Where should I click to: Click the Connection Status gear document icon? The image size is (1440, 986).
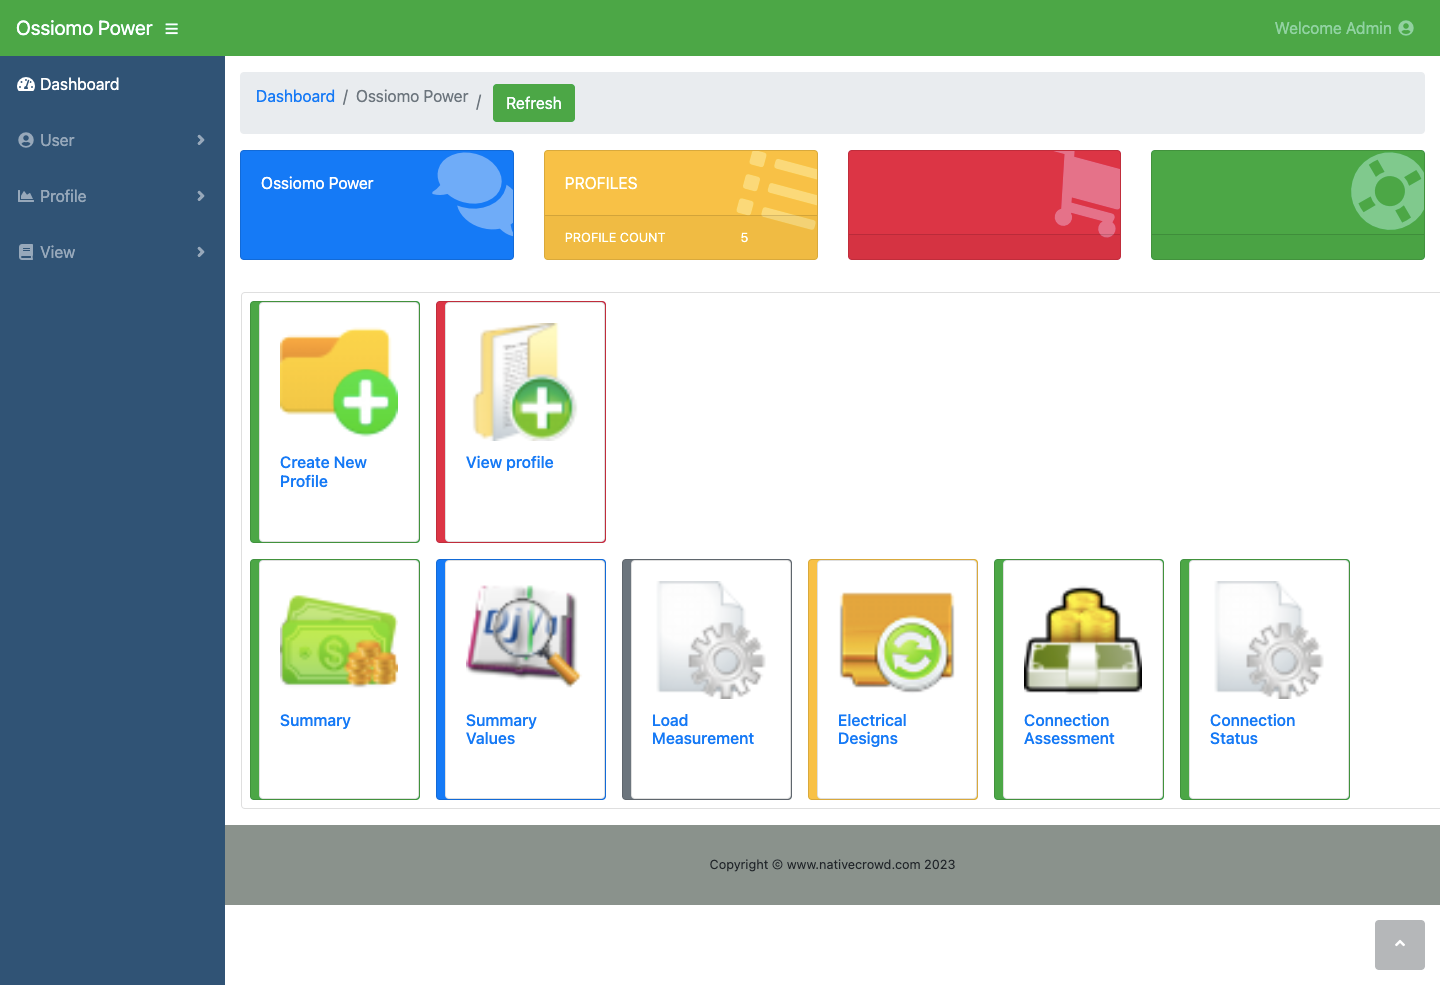[1268, 640]
